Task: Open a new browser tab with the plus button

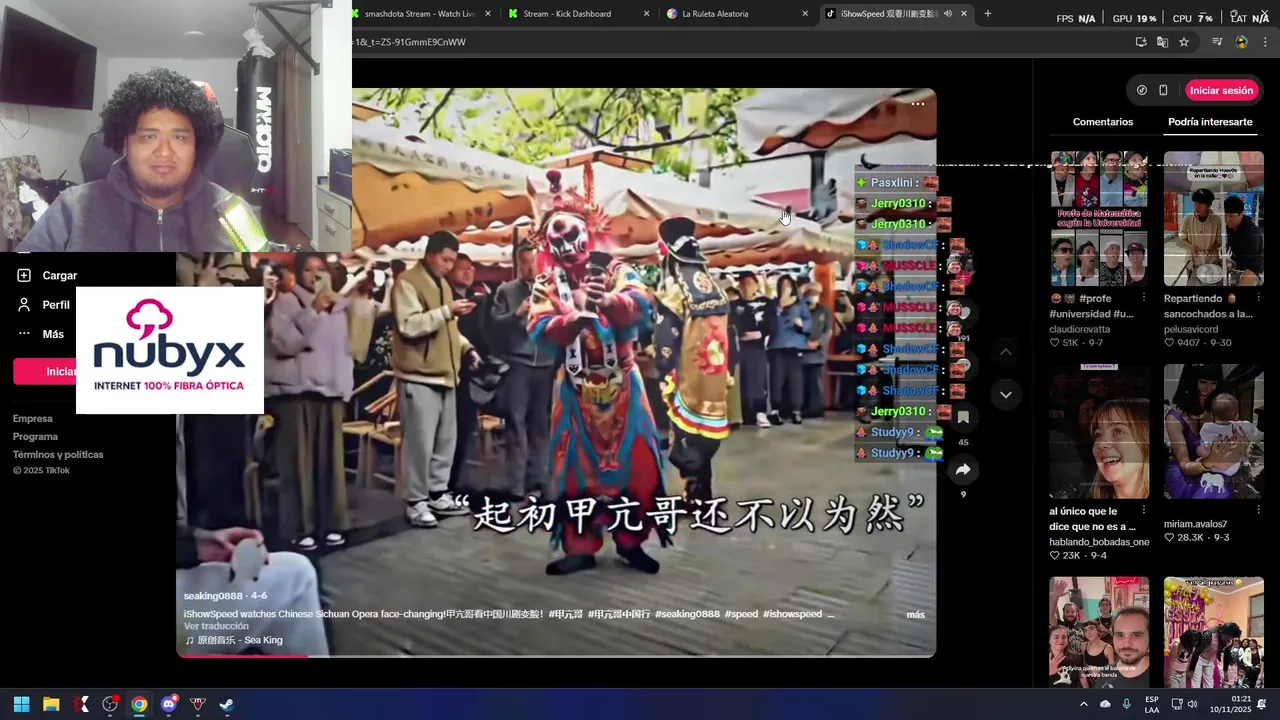Action: (x=988, y=14)
